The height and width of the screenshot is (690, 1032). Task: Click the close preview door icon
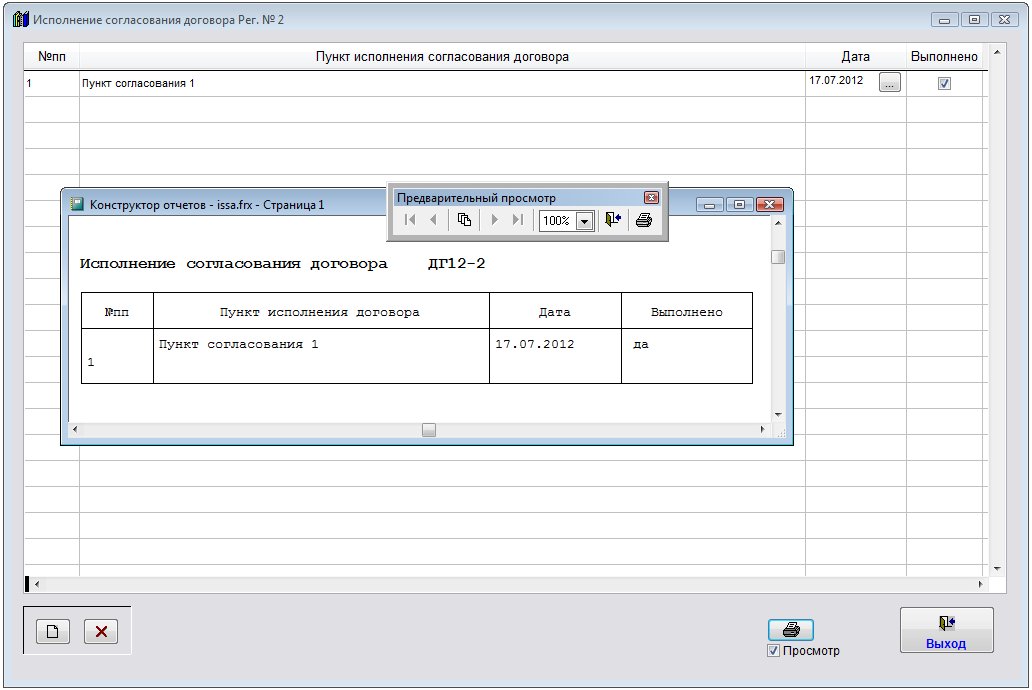click(613, 220)
